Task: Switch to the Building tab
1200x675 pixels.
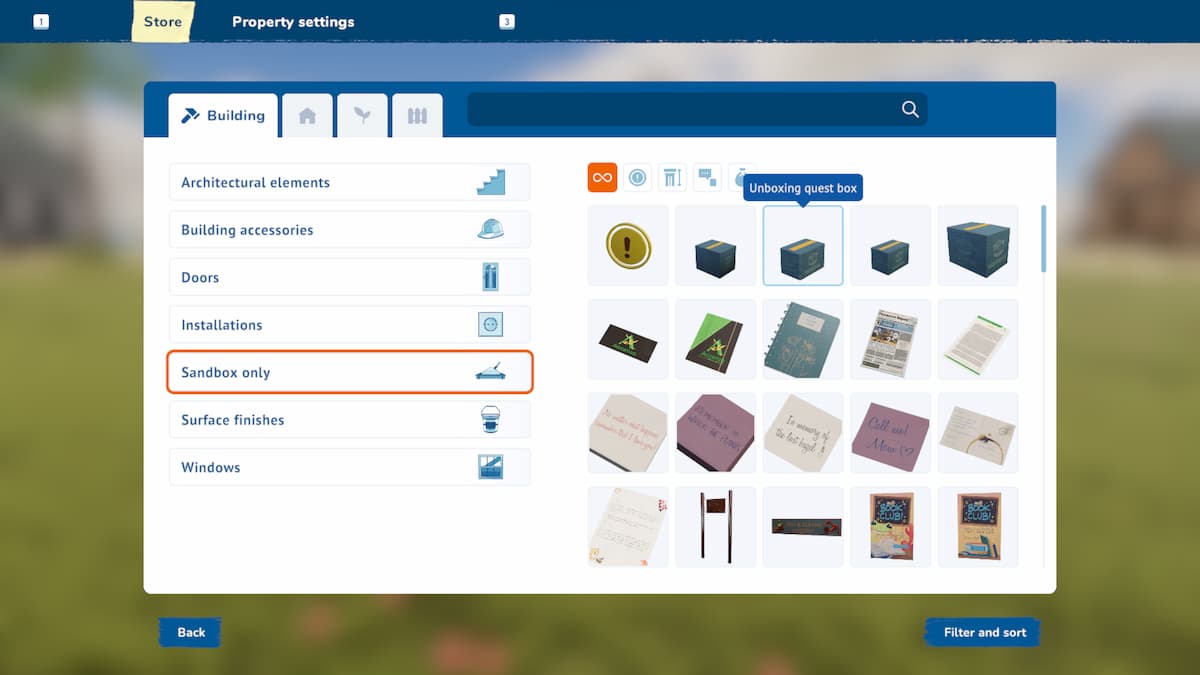Action: (222, 116)
